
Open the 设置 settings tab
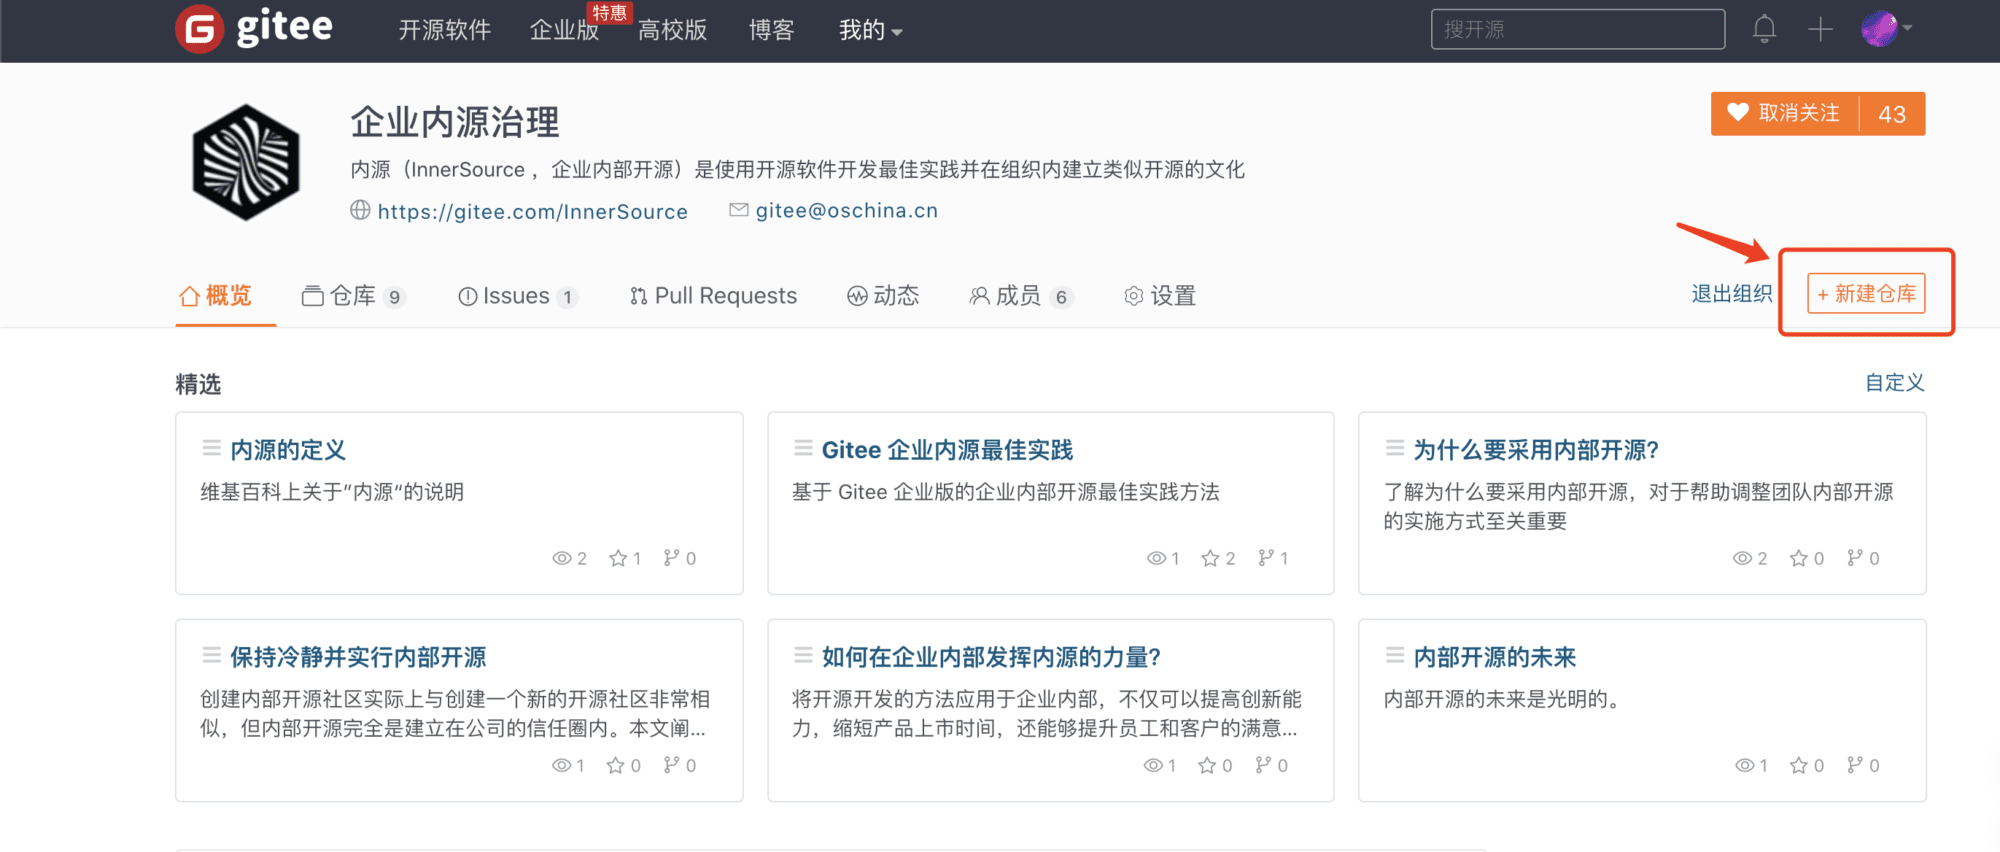(x=1160, y=296)
